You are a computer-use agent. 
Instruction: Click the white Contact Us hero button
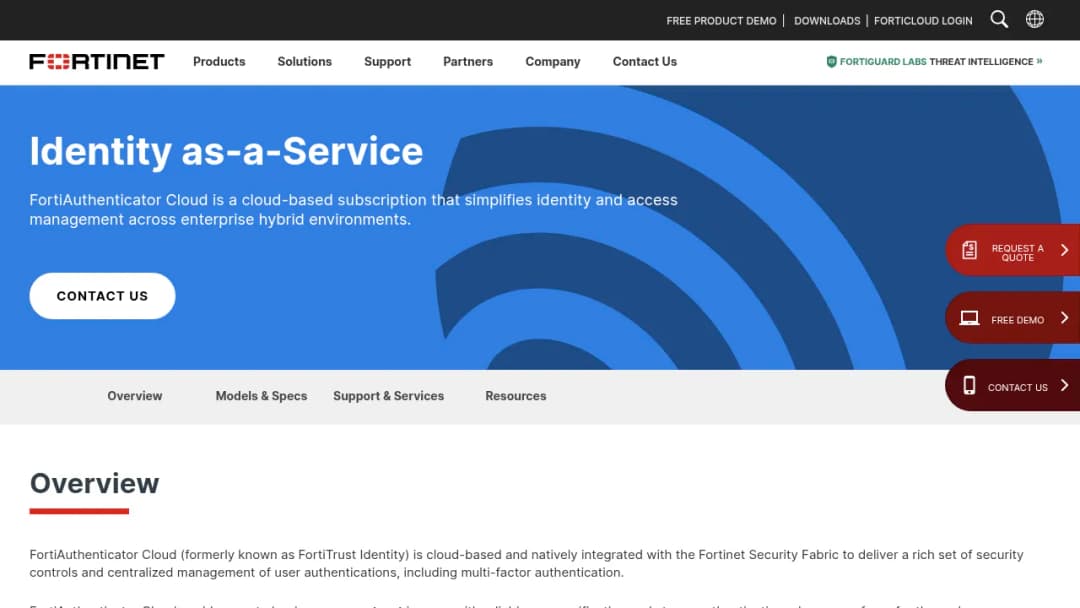[x=102, y=296]
